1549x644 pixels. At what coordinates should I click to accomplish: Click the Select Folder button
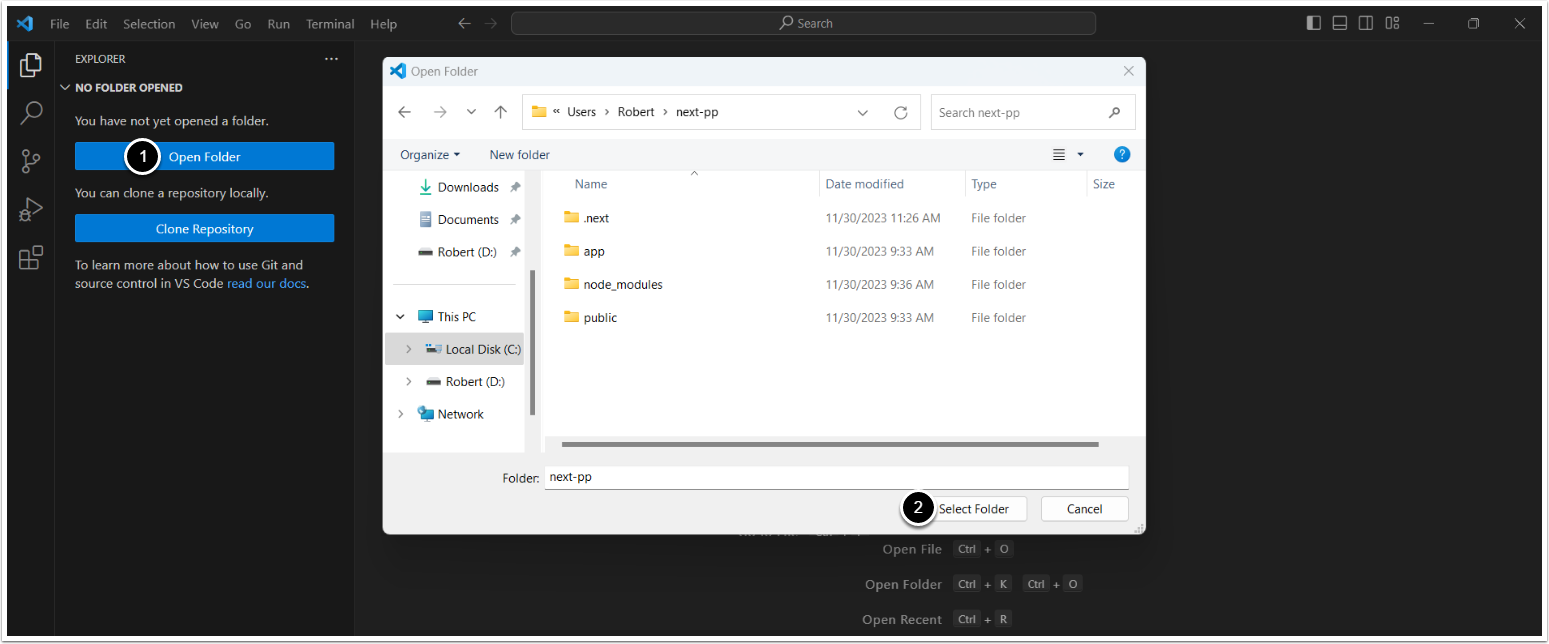point(973,509)
